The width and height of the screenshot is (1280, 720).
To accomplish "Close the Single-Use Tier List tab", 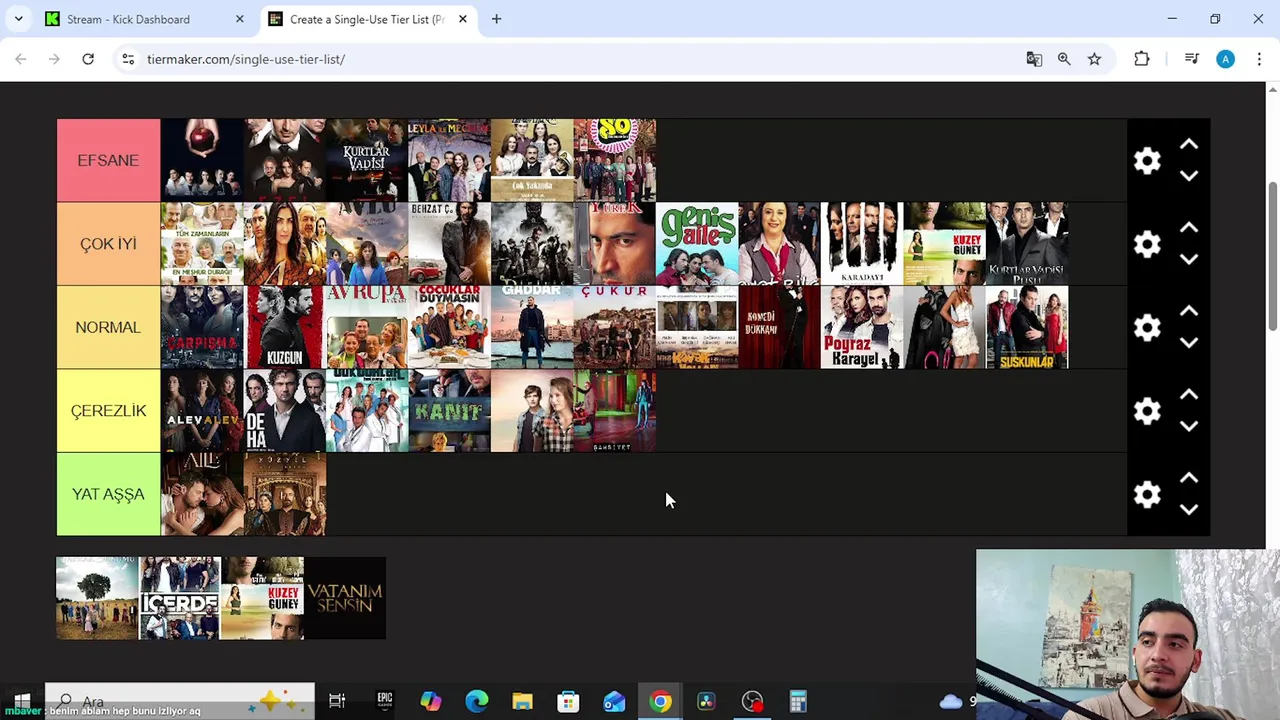I will coord(462,19).
